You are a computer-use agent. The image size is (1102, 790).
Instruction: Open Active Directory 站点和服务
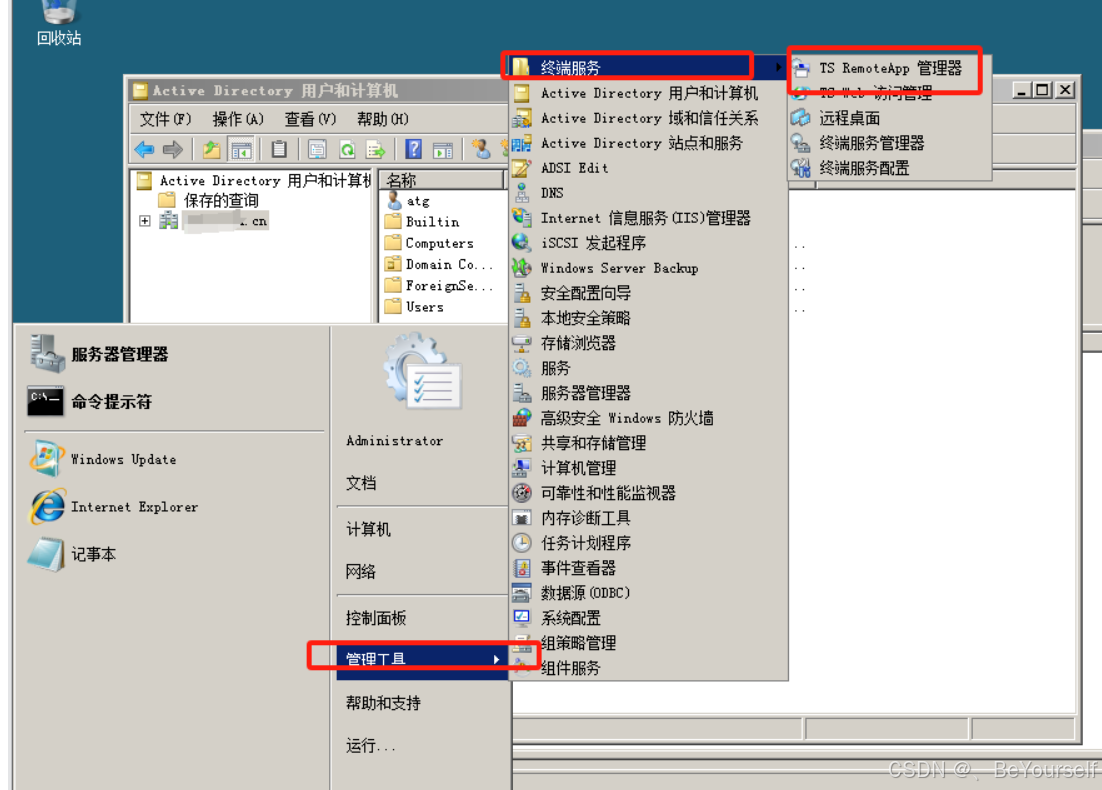(647, 143)
